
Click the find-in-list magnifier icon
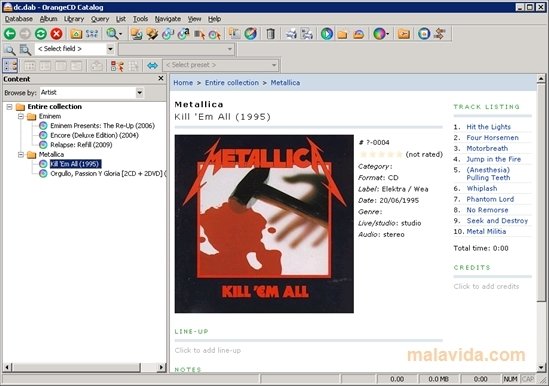(25, 50)
